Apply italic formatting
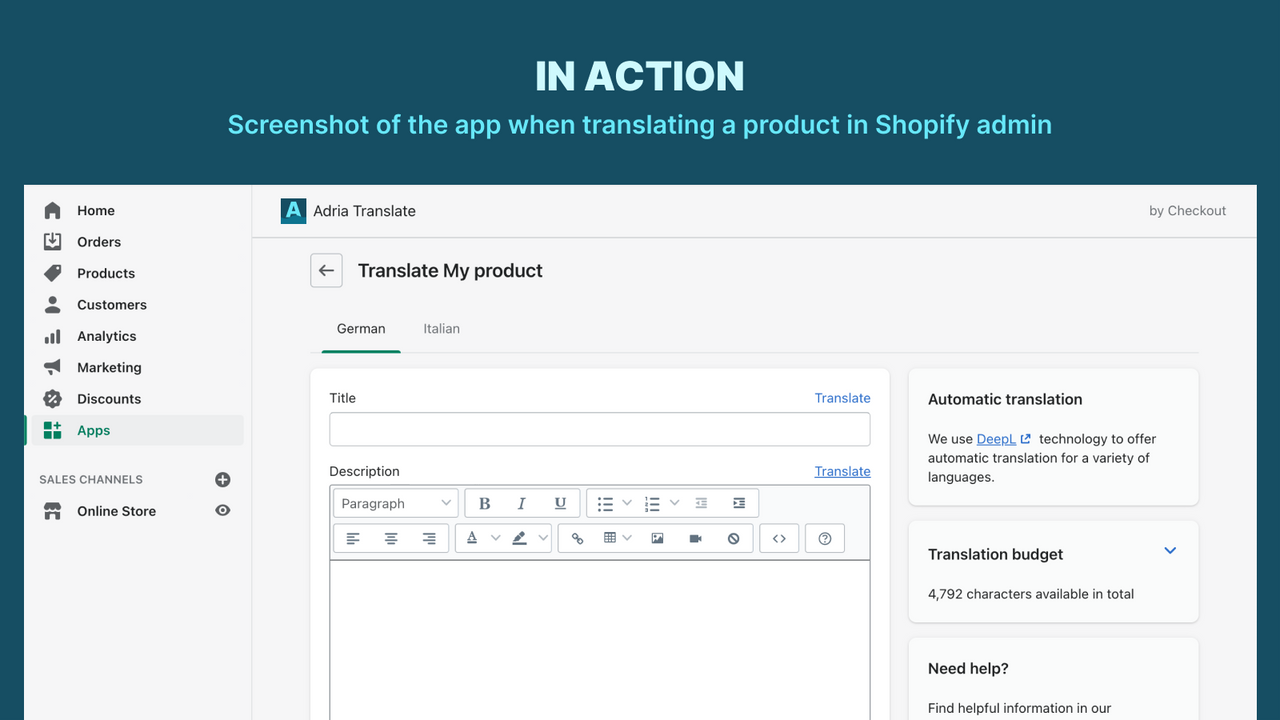 click(x=521, y=503)
